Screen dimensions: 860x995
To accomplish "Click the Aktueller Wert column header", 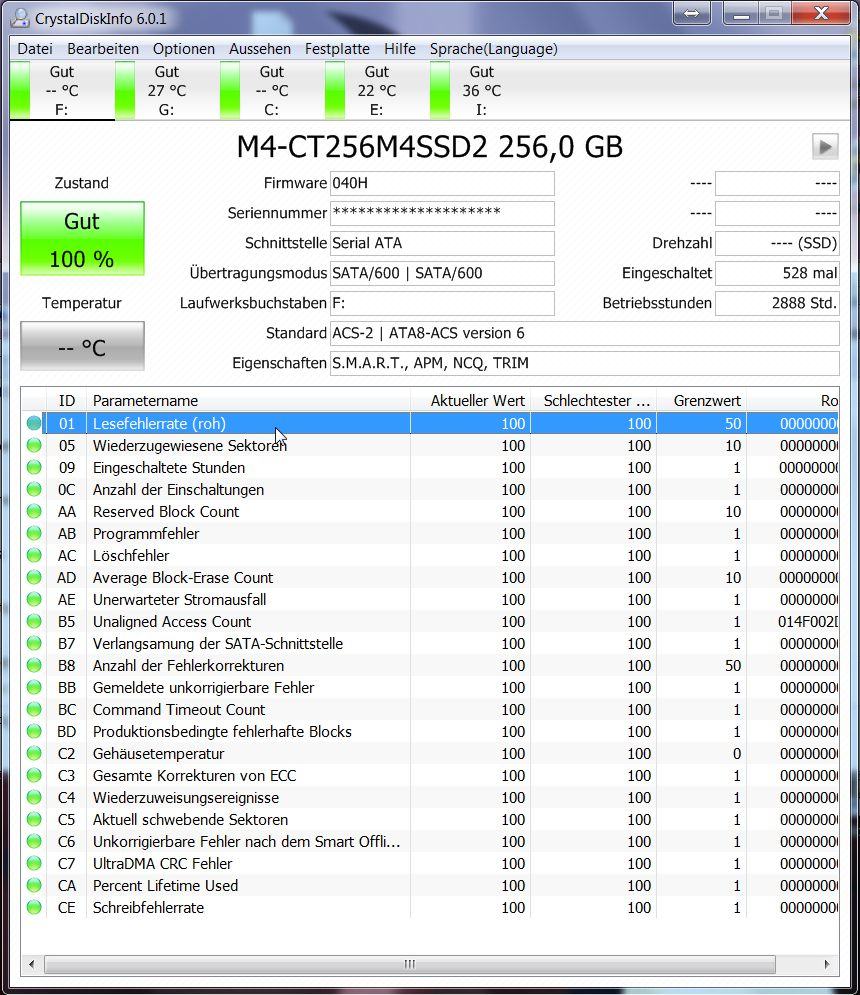I will [x=470, y=400].
